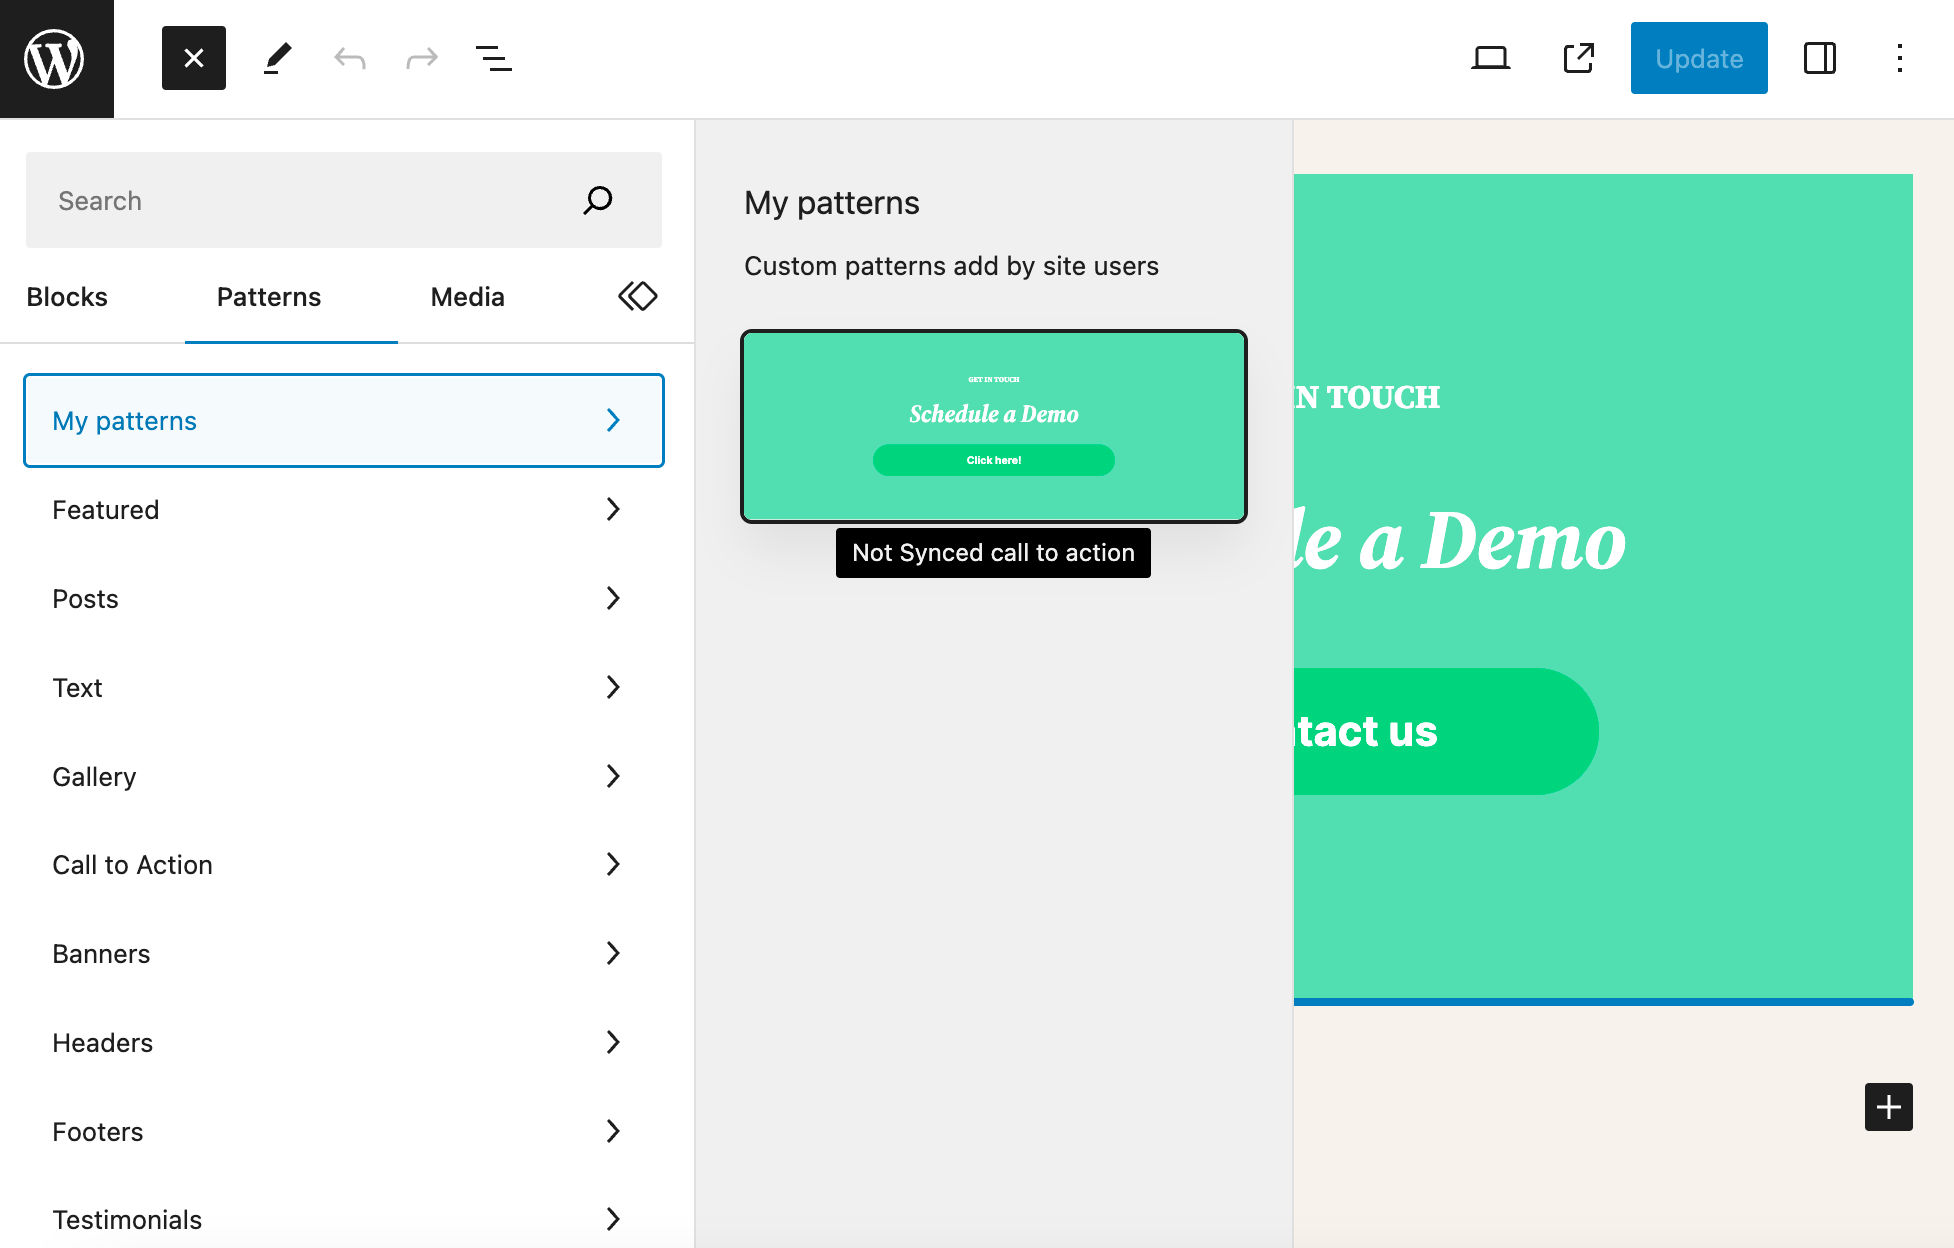Image resolution: width=1954 pixels, height=1248 pixels.
Task: Toggle the settings sidebar panel icon
Action: pyautogui.click(x=1820, y=58)
